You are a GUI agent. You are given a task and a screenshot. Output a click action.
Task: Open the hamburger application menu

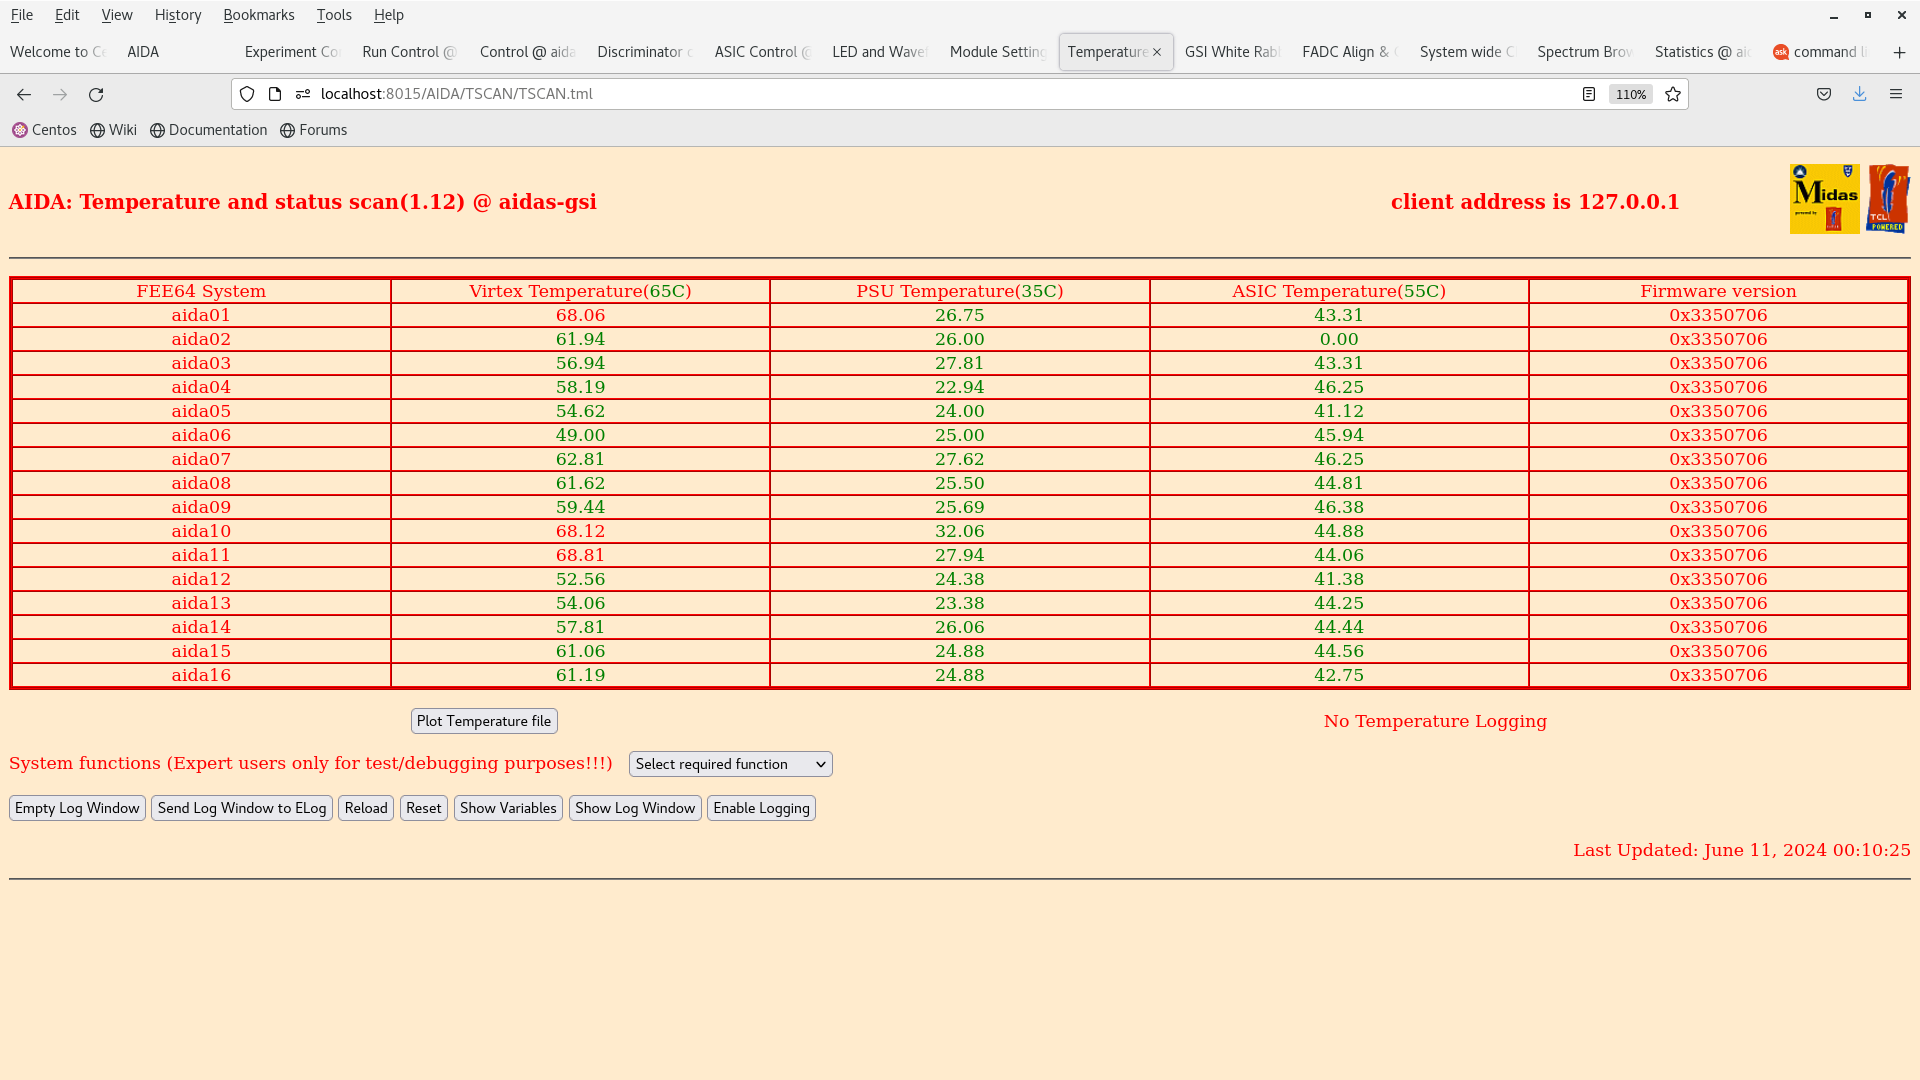click(x=1896, y=94)
